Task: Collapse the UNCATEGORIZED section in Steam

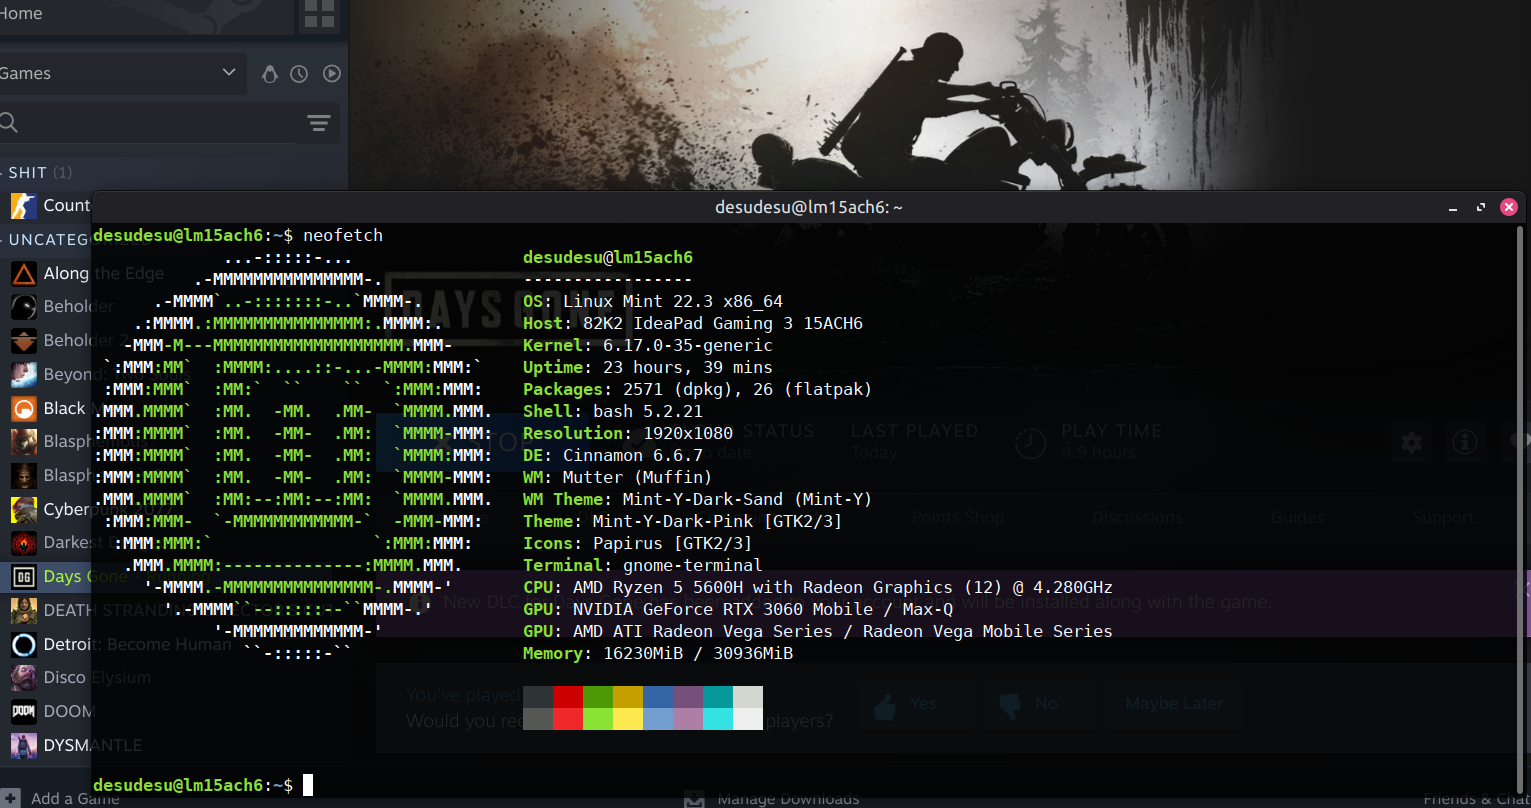Action: [x=46, y=240]
